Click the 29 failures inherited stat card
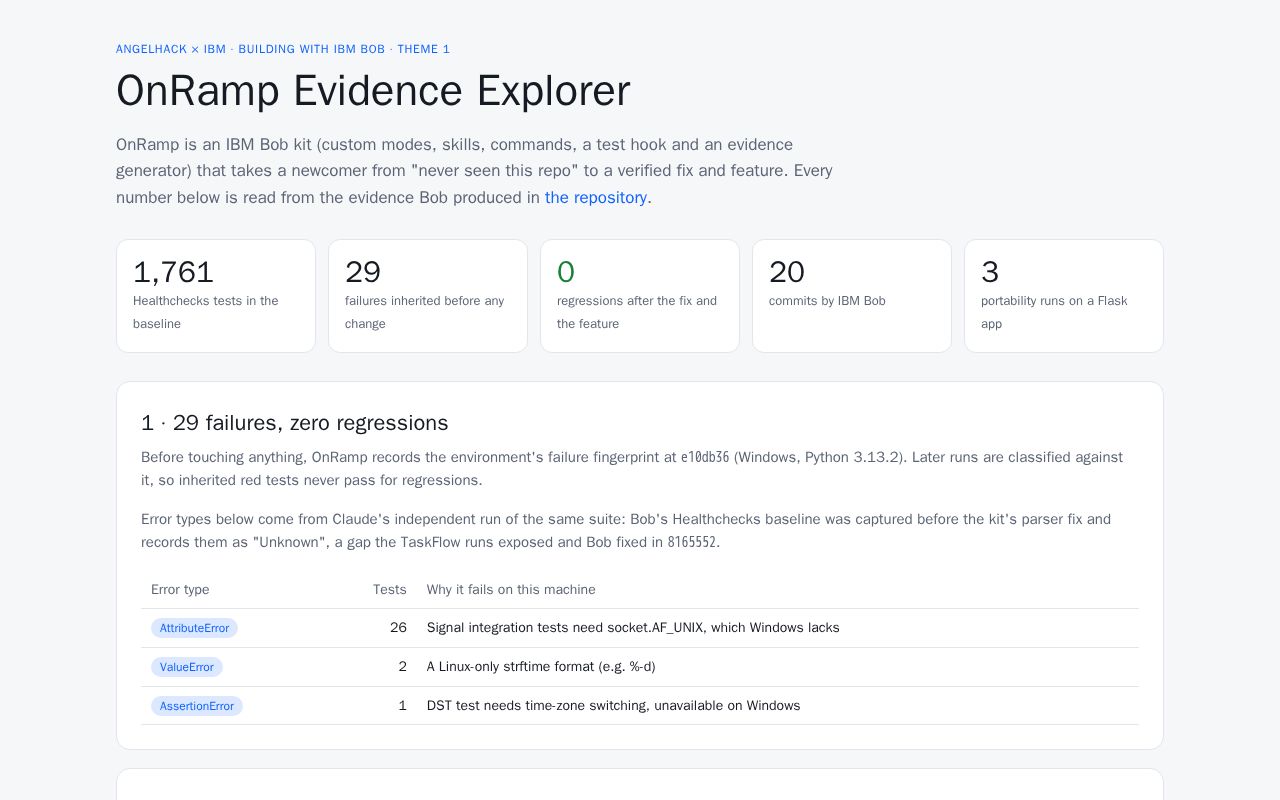Viewport: 1280px width, 800px height. (x=428, y=296)
